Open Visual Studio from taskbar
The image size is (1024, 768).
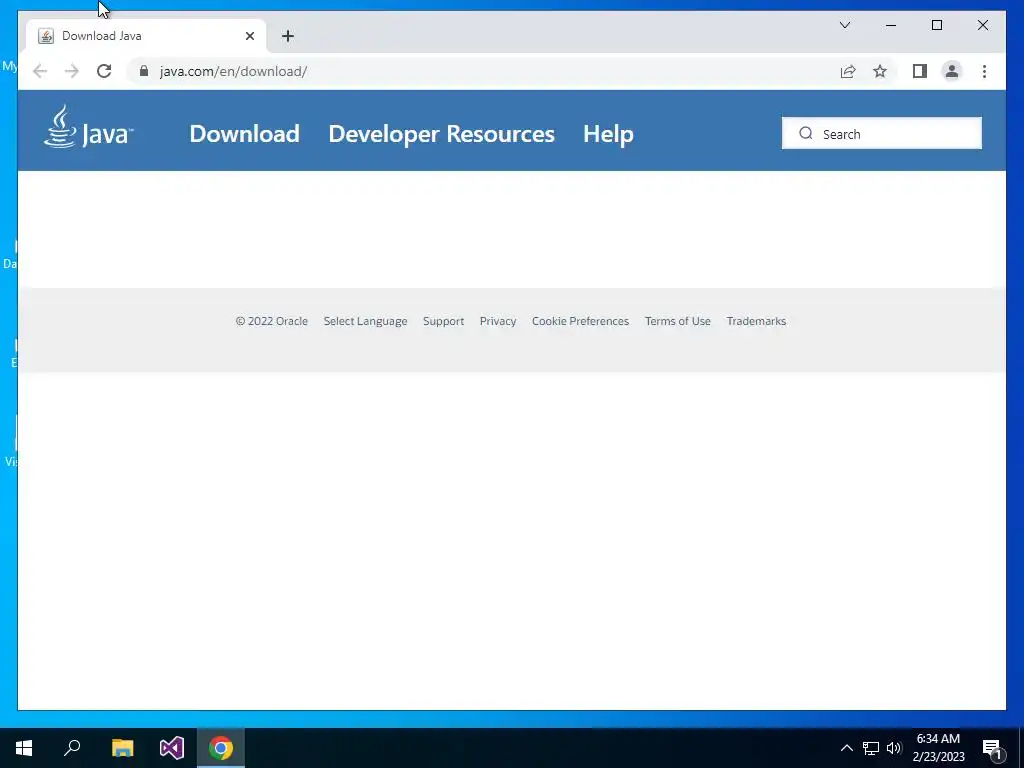point(172,748)
